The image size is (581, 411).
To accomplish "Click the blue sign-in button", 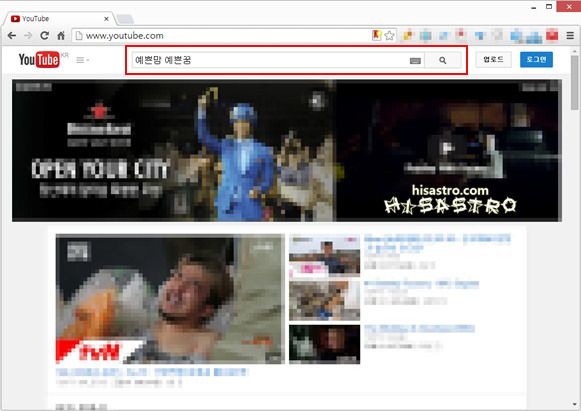I will click(x=536, y=60).
